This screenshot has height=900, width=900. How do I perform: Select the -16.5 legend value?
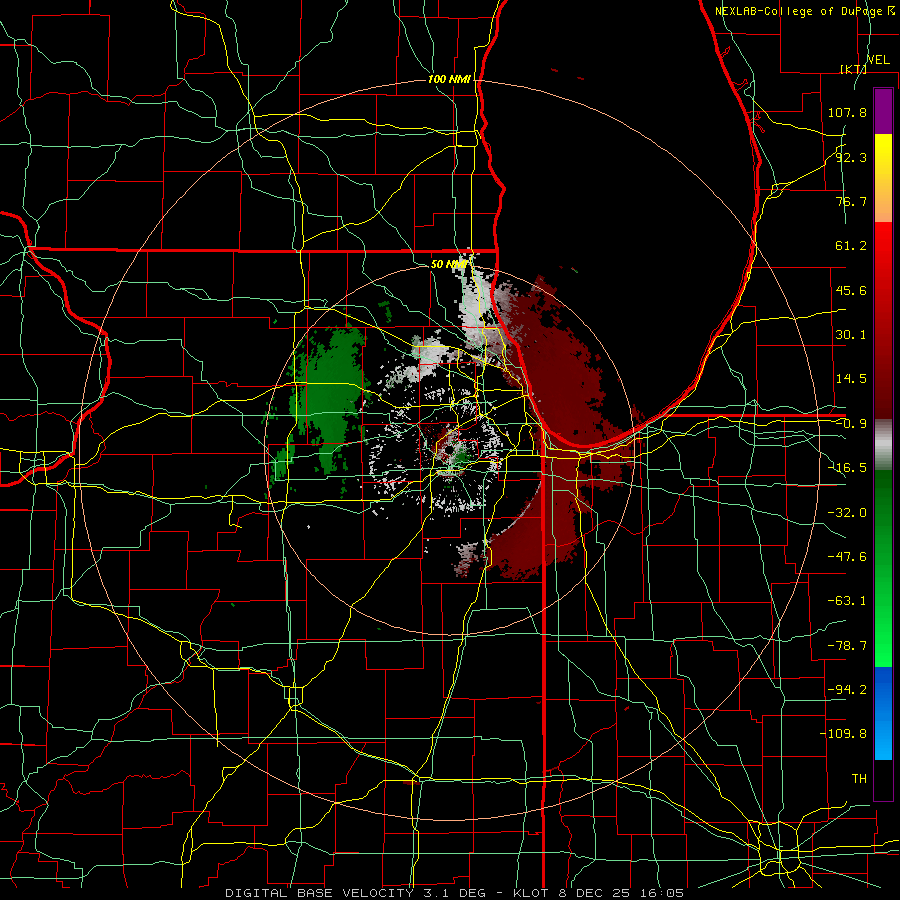coord(847,468)
